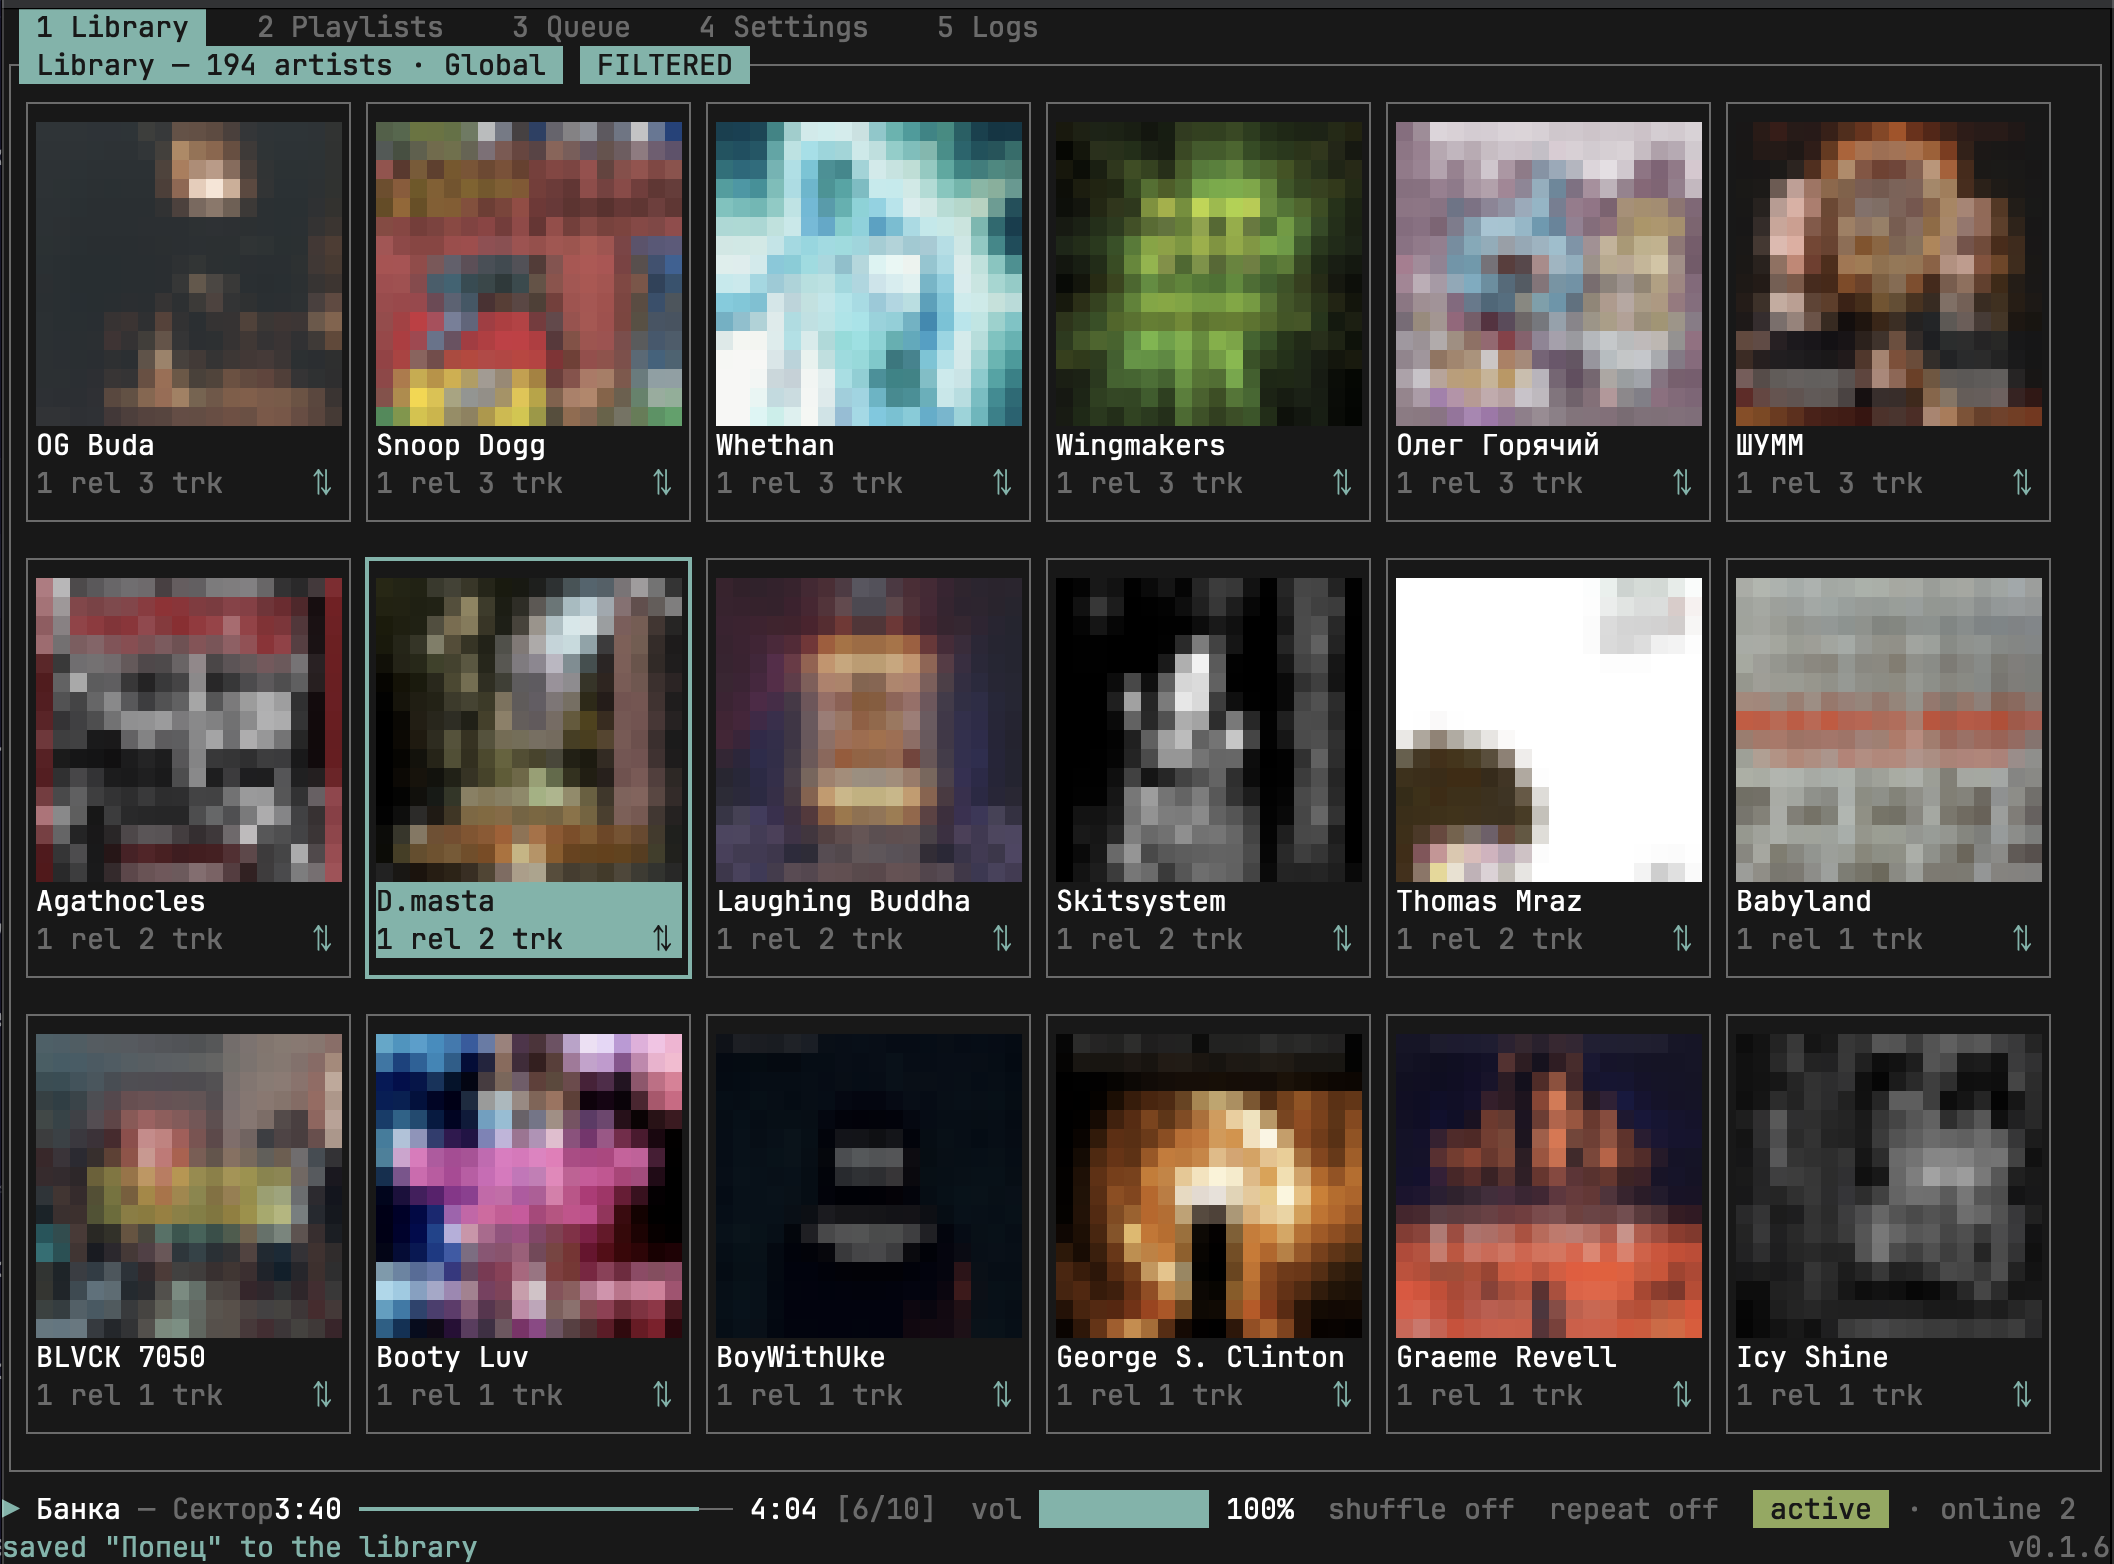Click the saved "Попец" to the library message
The width and height of the screenshot is (2114, 1564).
pos(240,1547)
